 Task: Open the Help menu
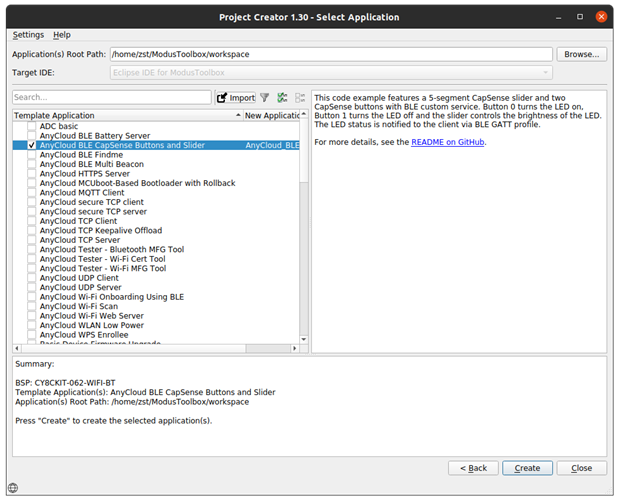pos(62,35)
